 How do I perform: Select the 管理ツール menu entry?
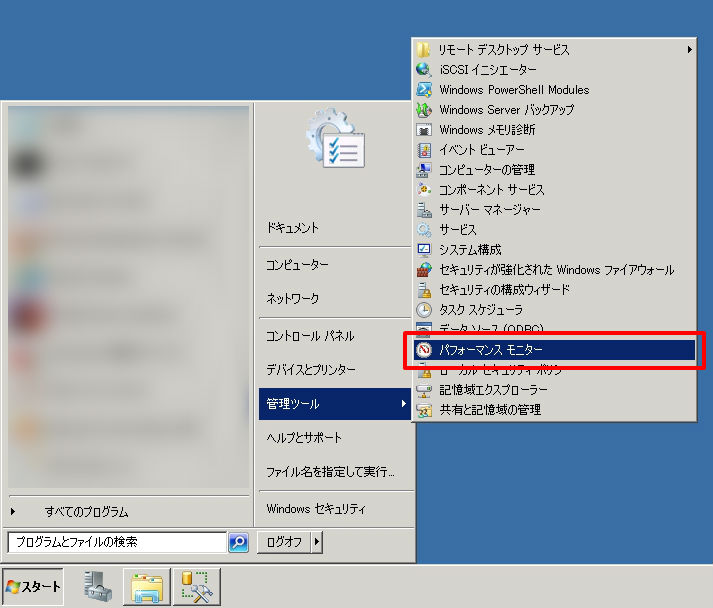pos(335,404)
